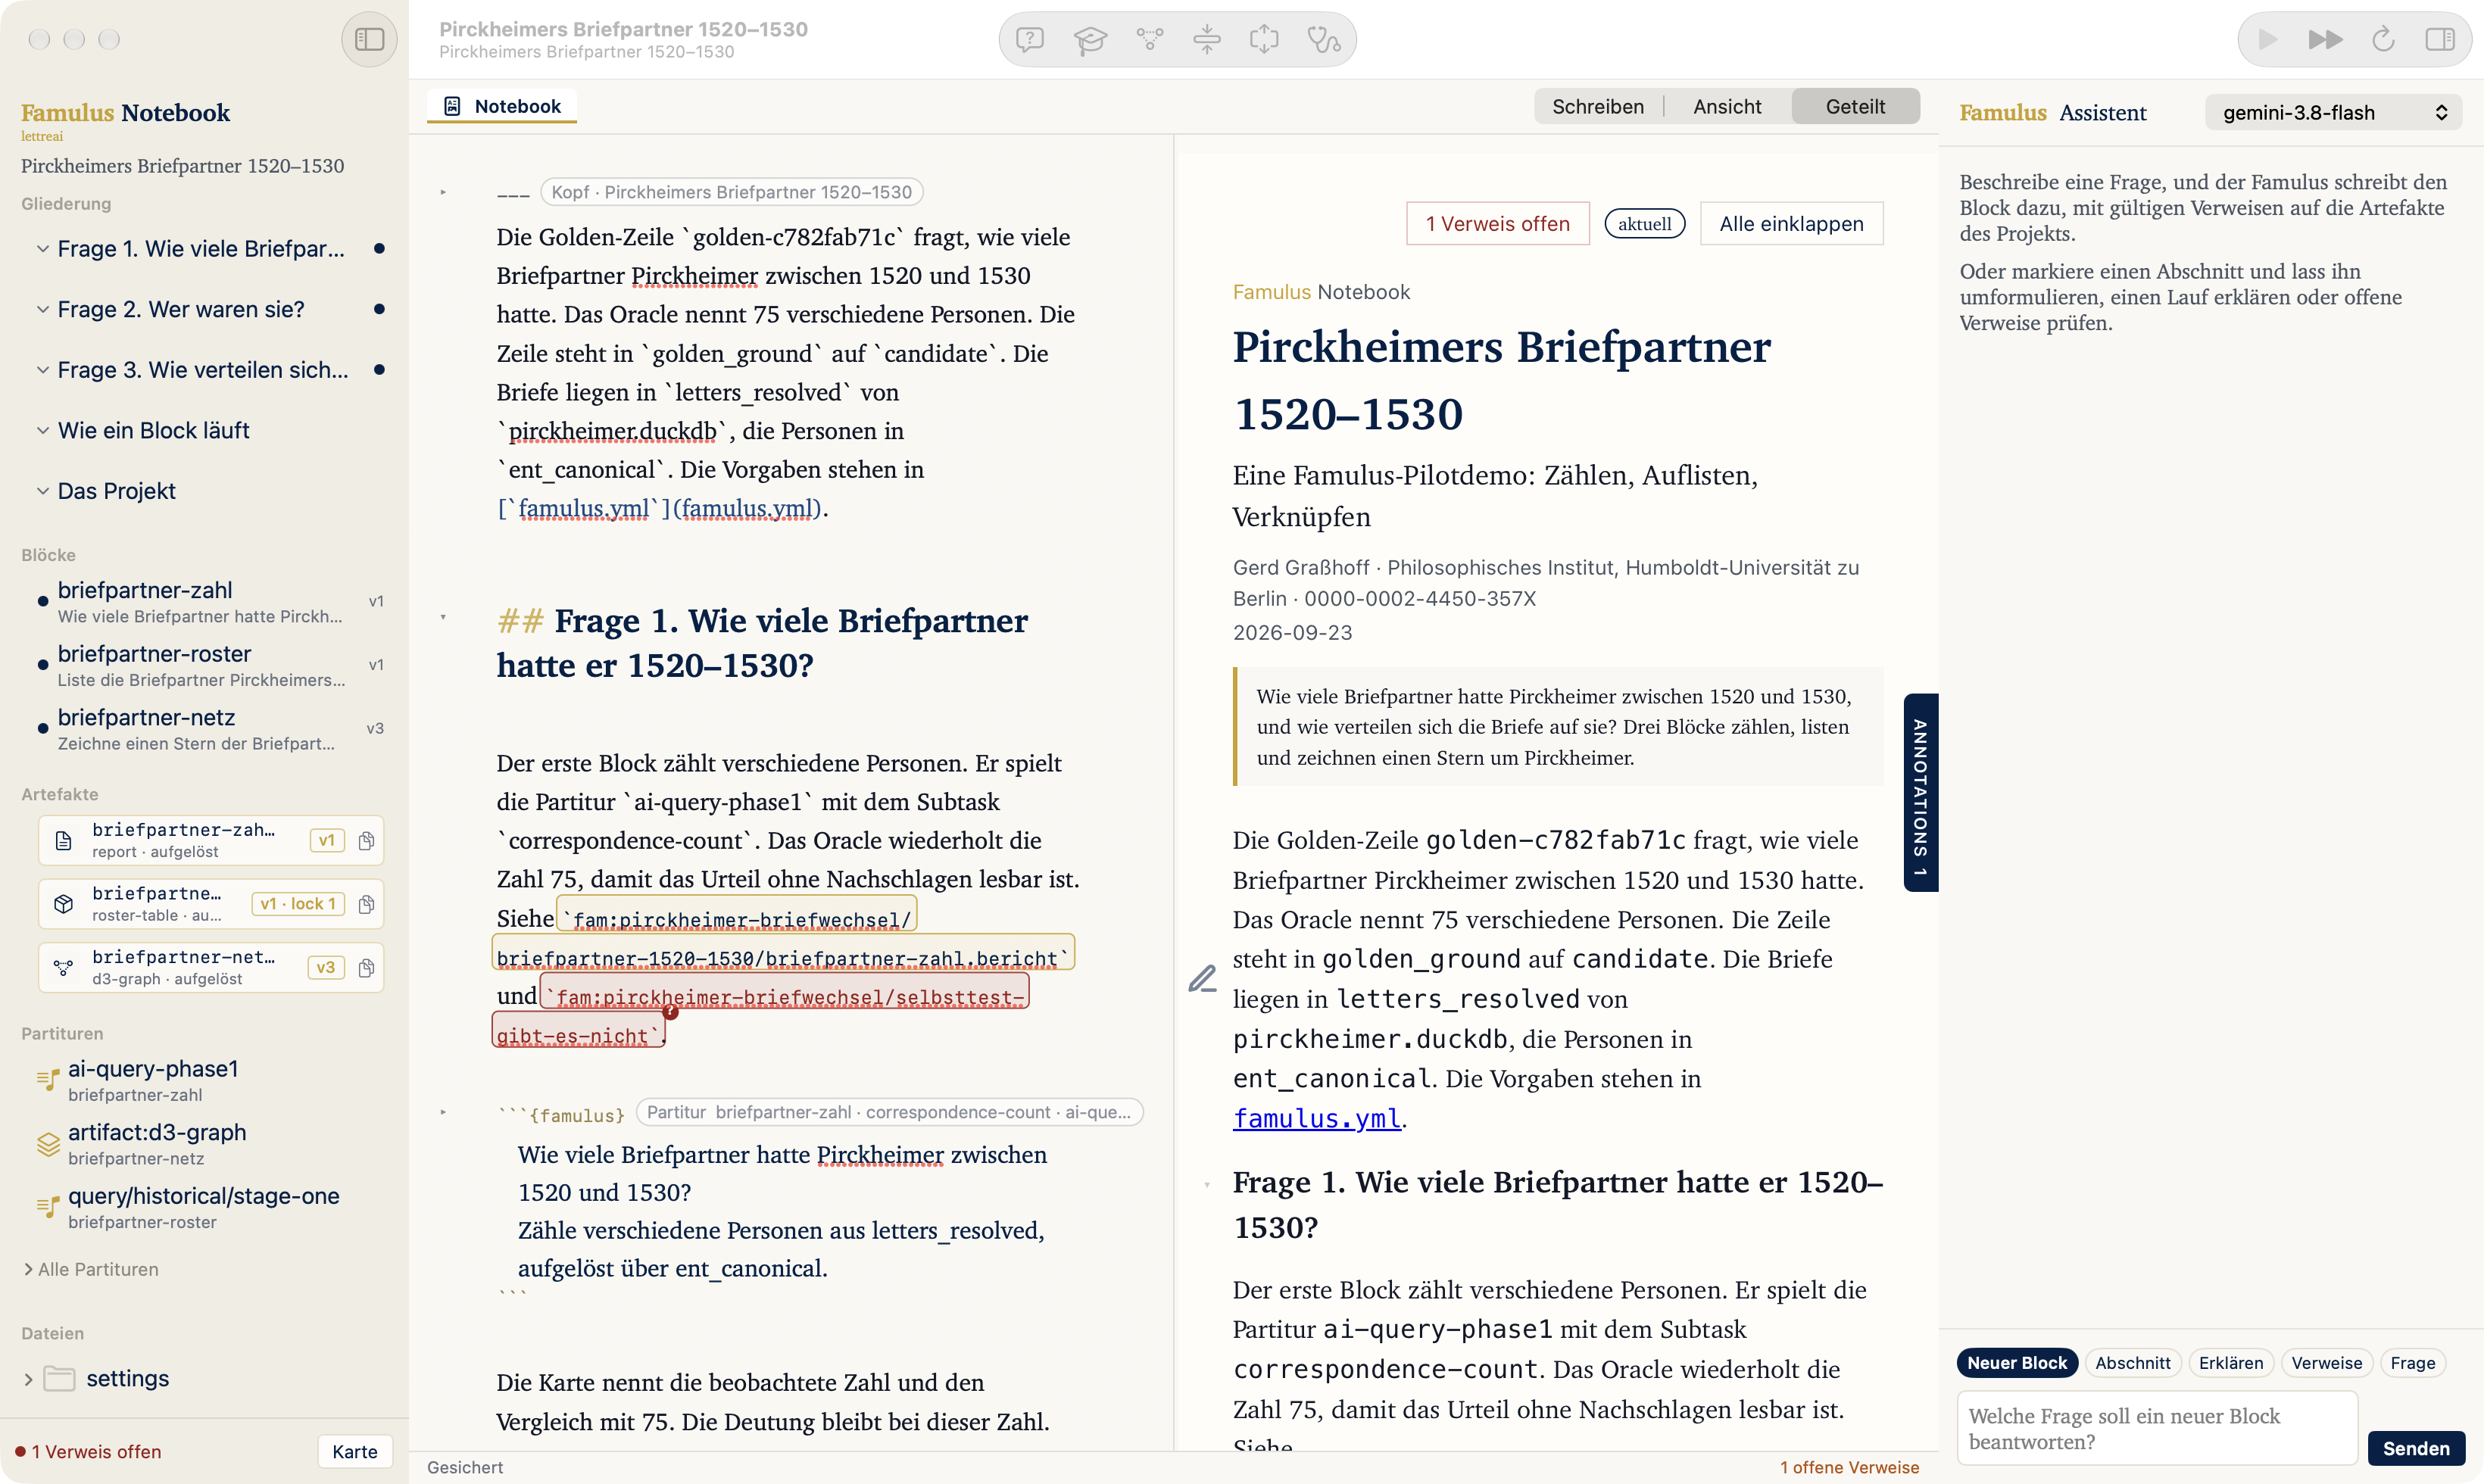Copy the briefpartner-zahl report artefact
This screenshot has width=2484, height=1484.
pyautogui.click(x=366, y=841)
